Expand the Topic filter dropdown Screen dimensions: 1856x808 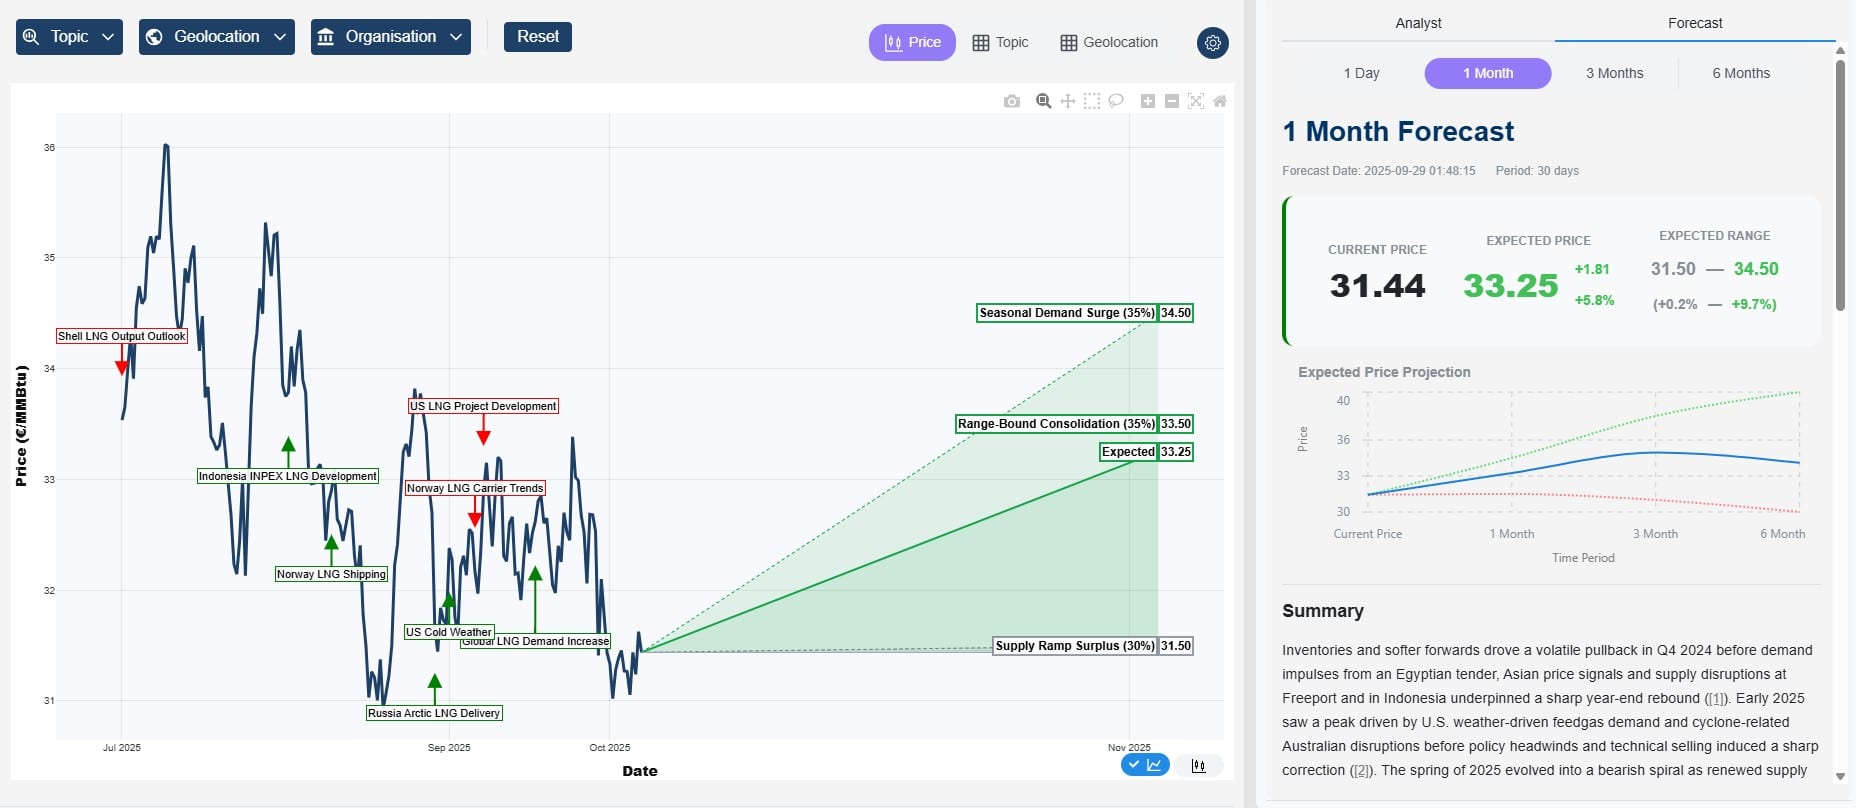point(69,37)
